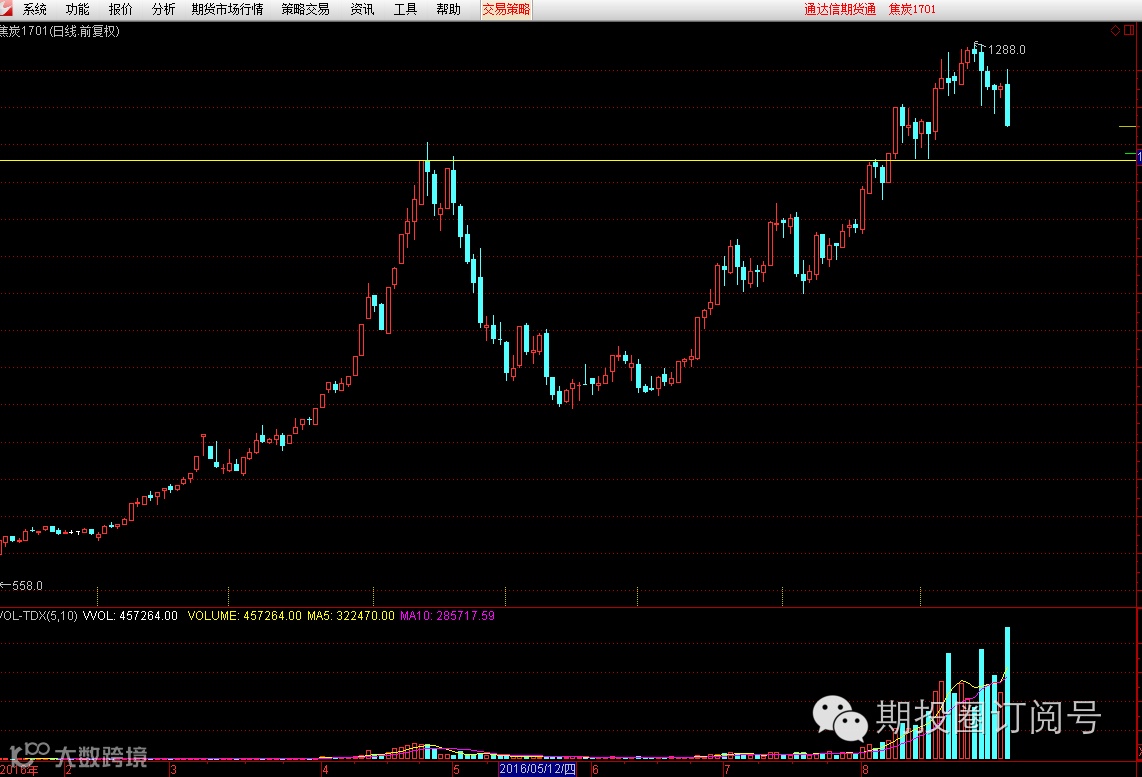Open the 资讯 menu

362,9
